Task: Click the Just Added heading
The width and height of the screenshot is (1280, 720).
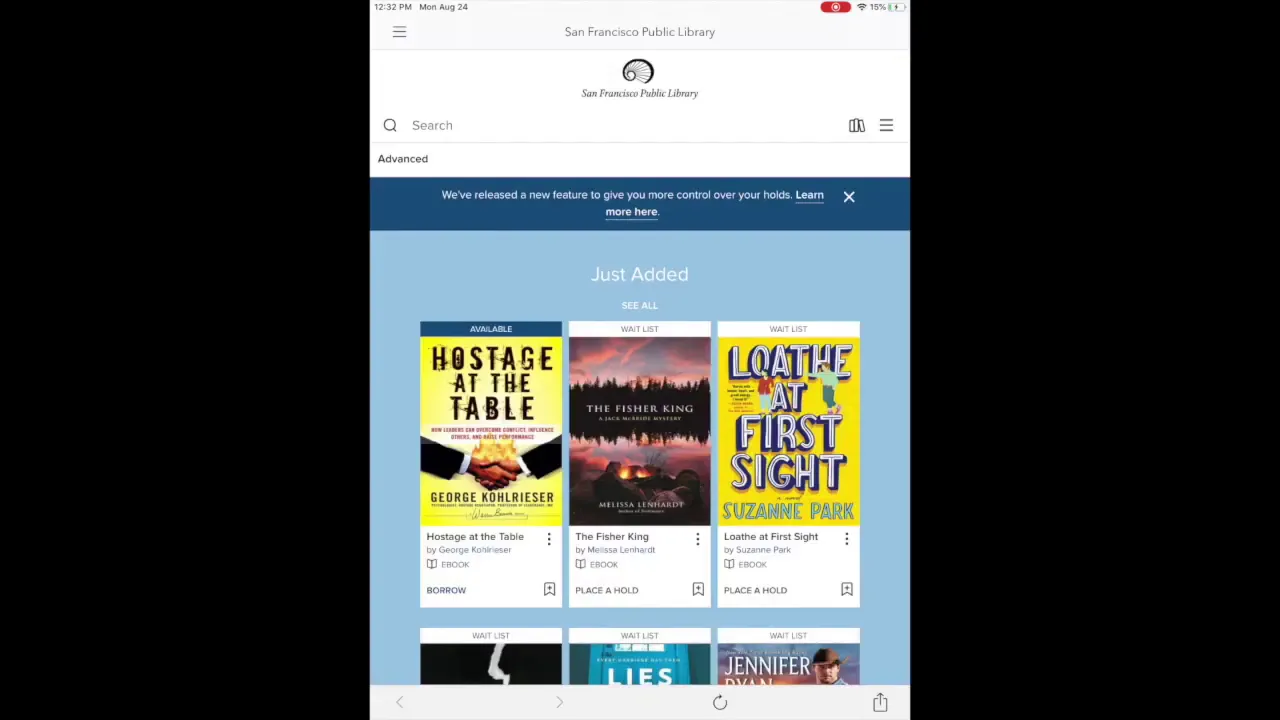Action: [640, 274]
